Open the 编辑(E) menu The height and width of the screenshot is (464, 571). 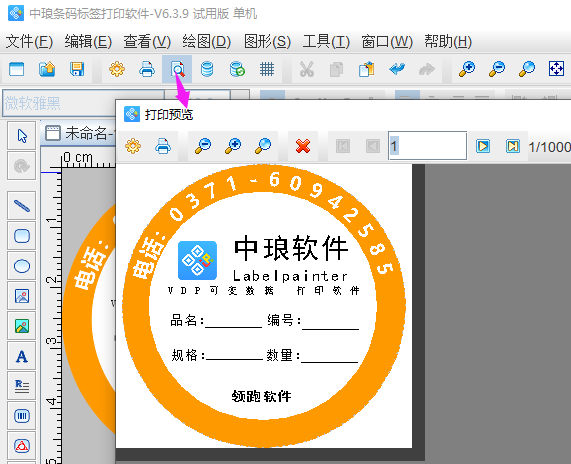tap(88, 42)
